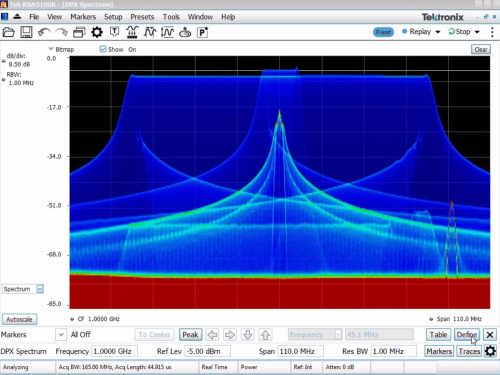Open the Markers menu
Image resolution: width=500 pixels, height=375 pixels.
tap(83, 17)
